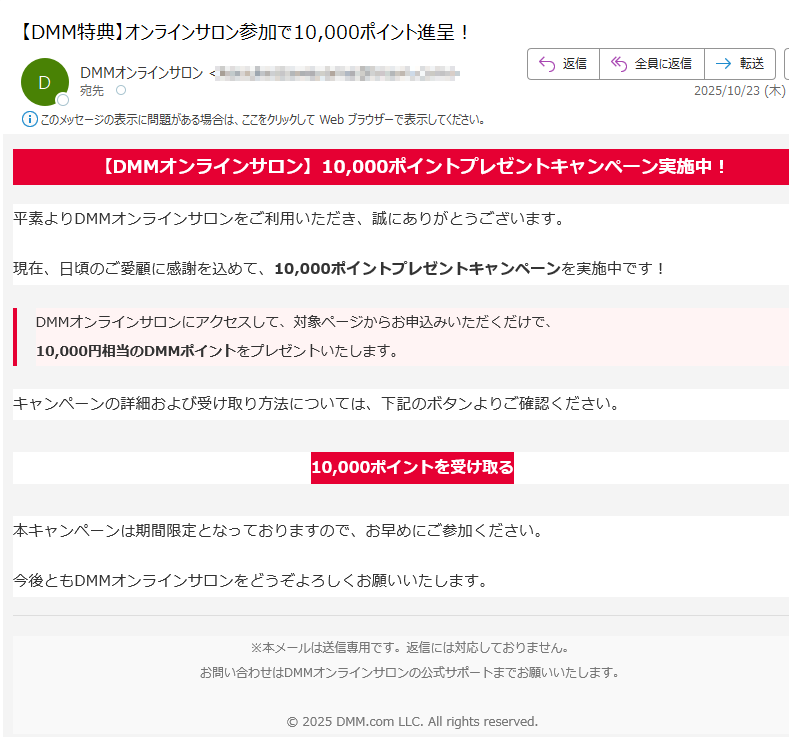Click the reply arrow icon
Screen dimensions: 789x737
coord(546,64)
